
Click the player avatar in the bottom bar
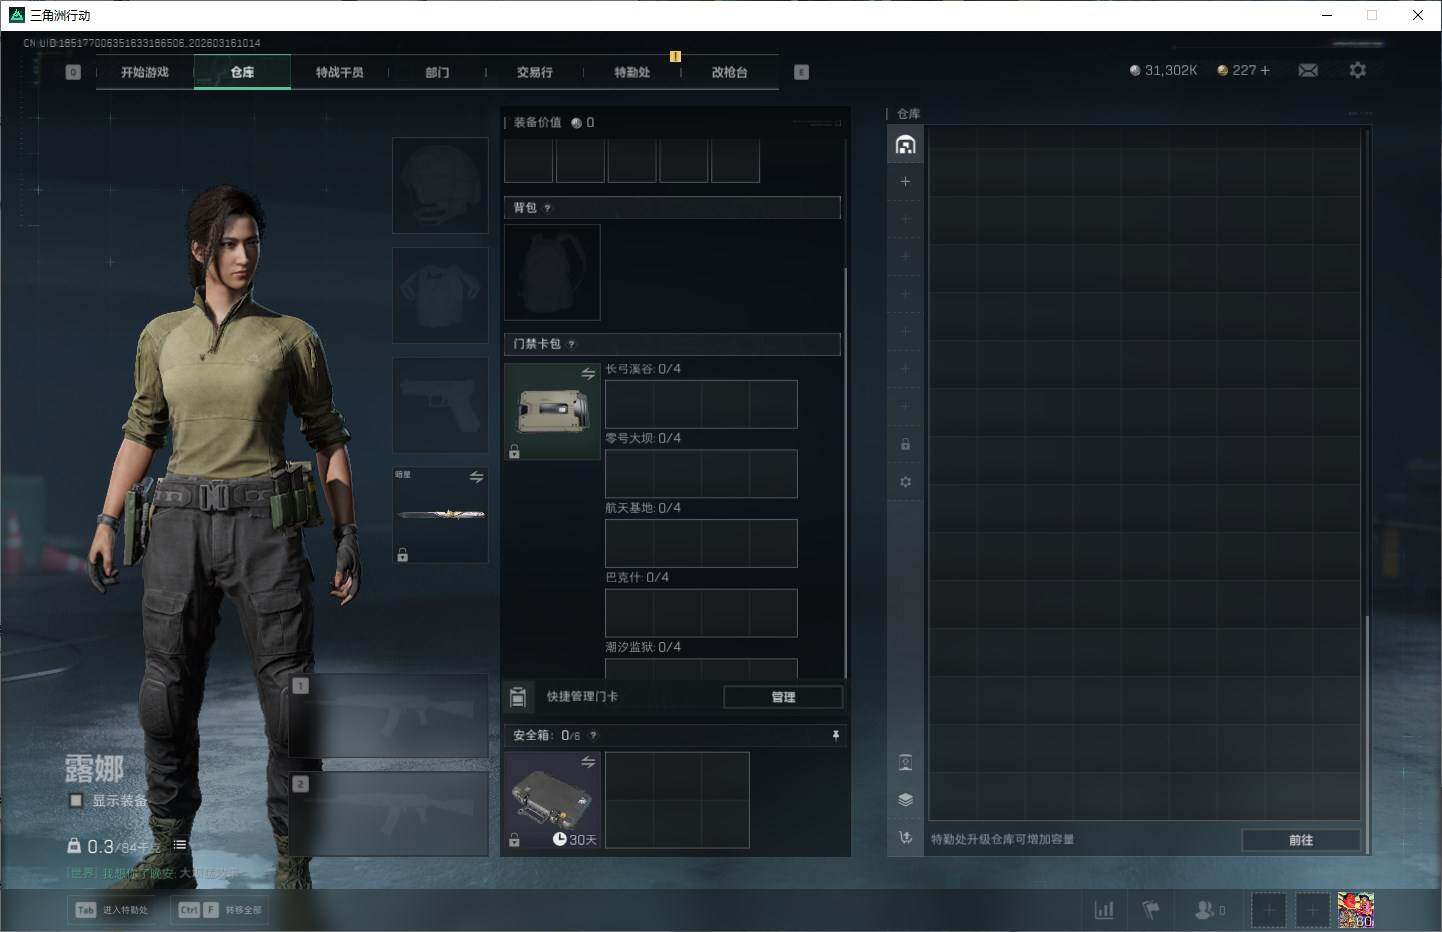[1356, 910]
